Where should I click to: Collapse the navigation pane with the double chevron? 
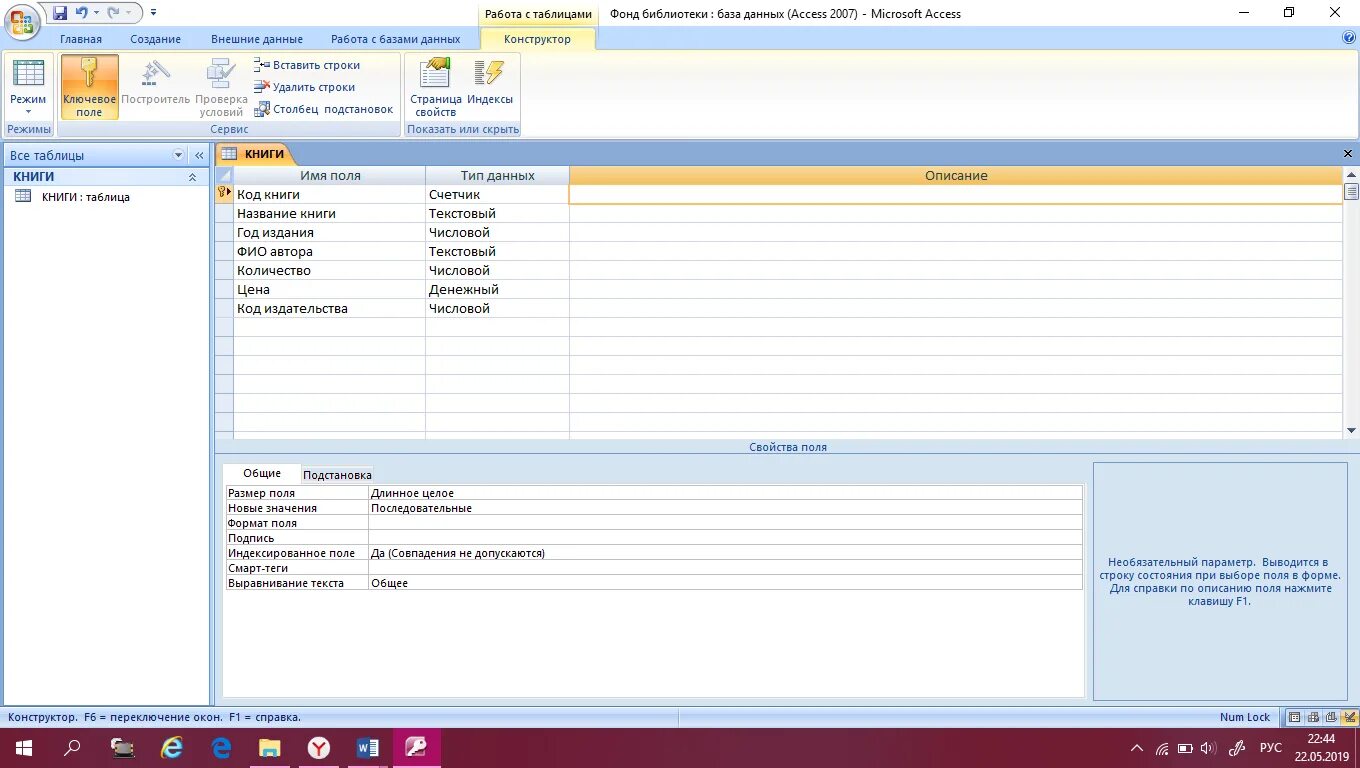(199, 155)
